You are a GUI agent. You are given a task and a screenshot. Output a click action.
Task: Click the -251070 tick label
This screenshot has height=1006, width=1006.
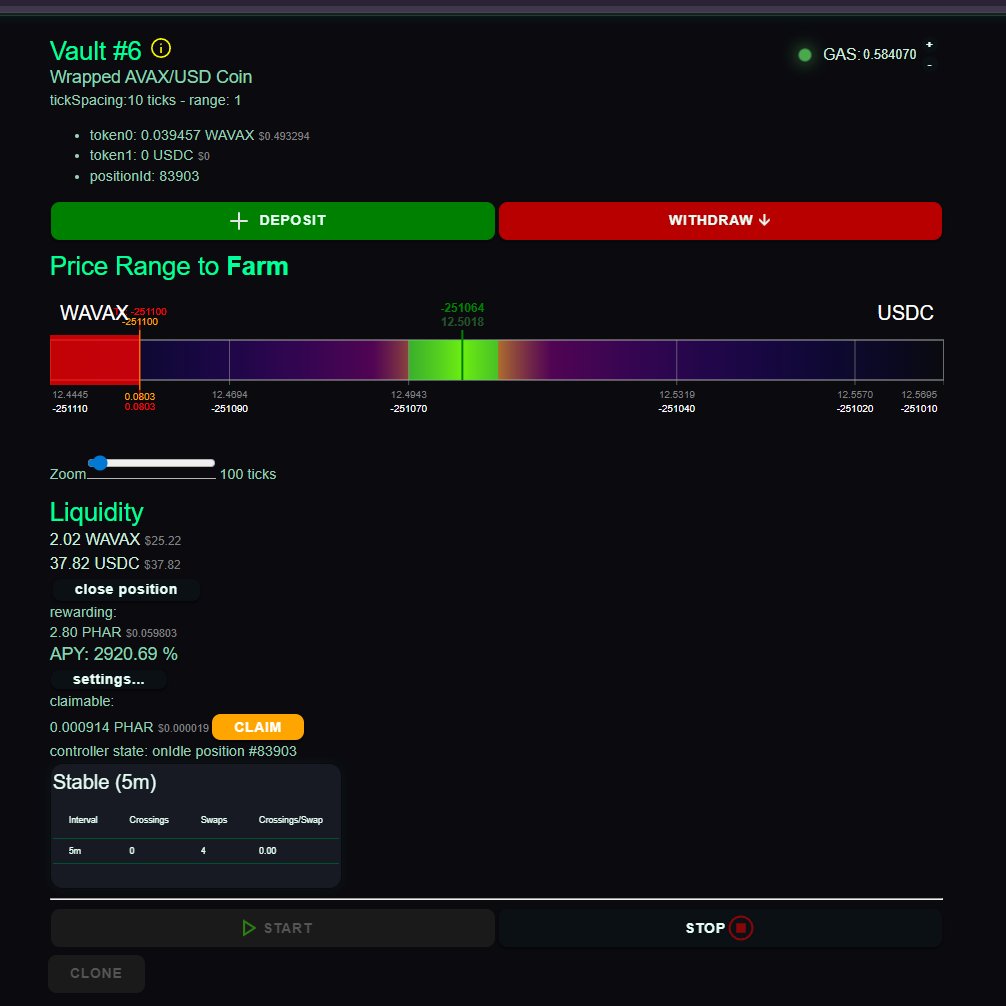[409, 409]
